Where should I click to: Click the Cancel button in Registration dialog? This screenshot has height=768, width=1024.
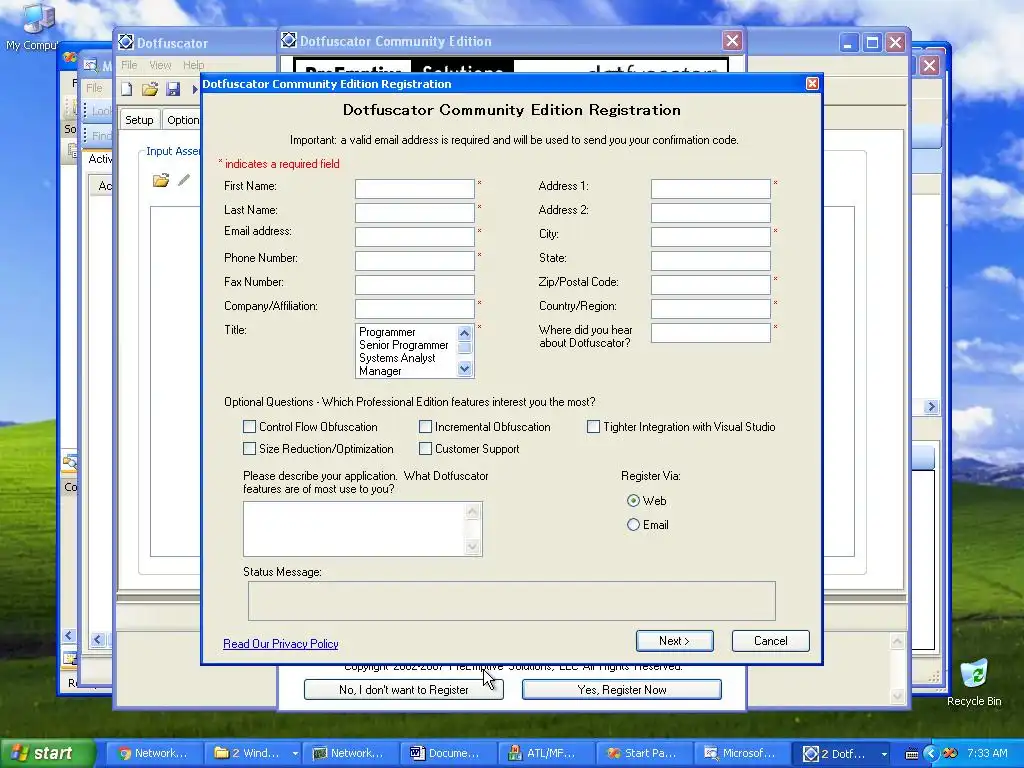[x=771, y=641]
